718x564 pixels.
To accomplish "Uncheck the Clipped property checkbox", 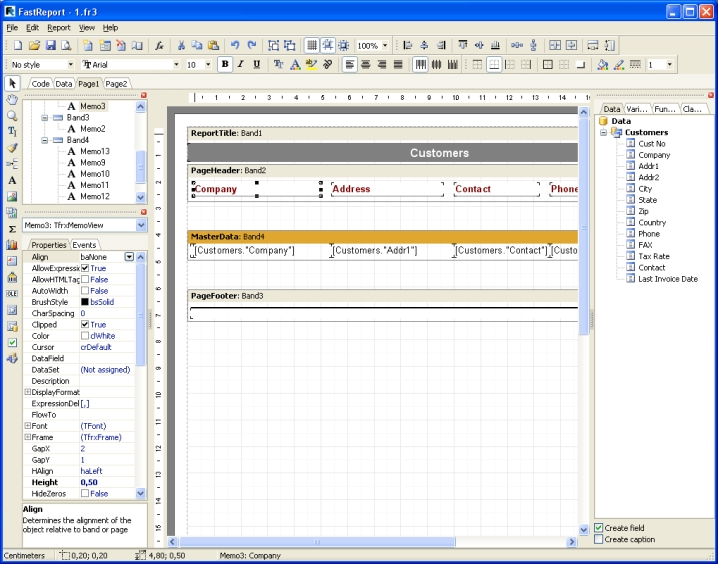I will tap(85, 325).
